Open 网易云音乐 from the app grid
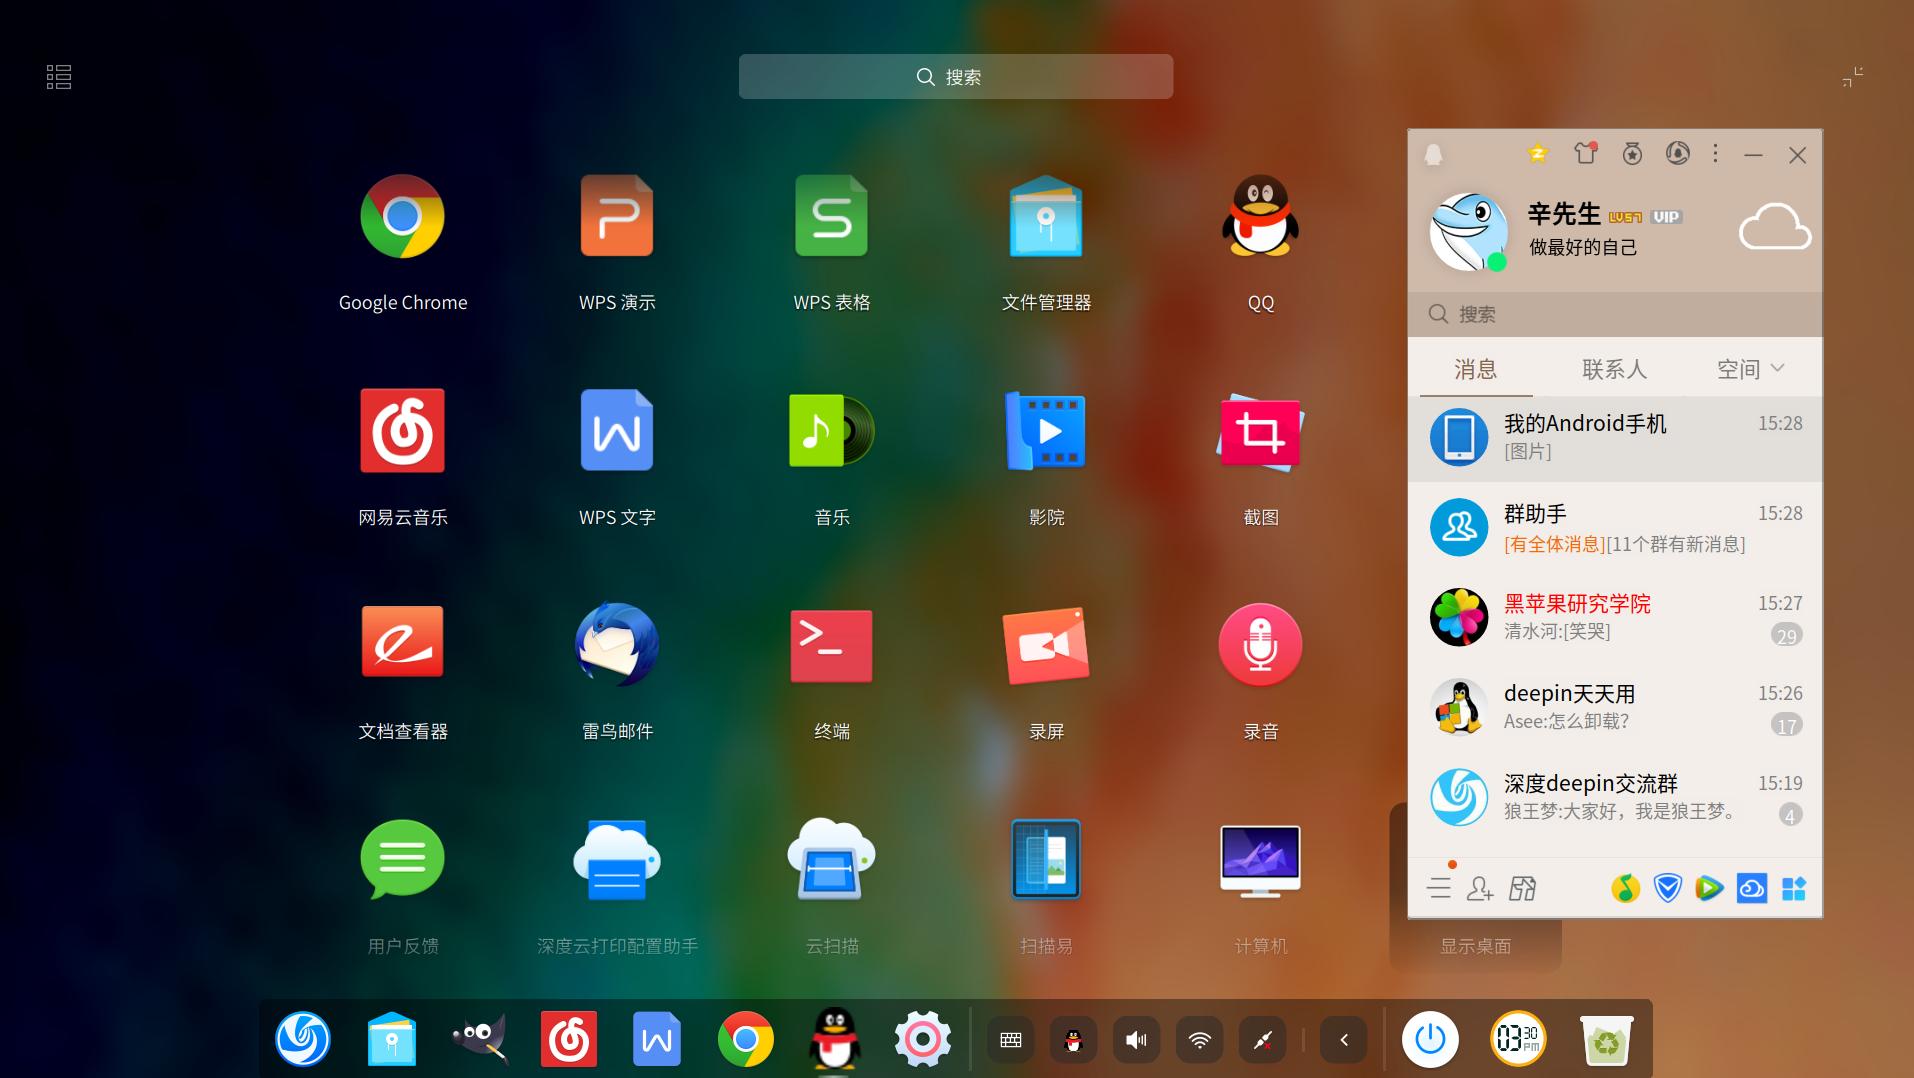Viewport: 1914px width, 1078px height. (402, 431)
